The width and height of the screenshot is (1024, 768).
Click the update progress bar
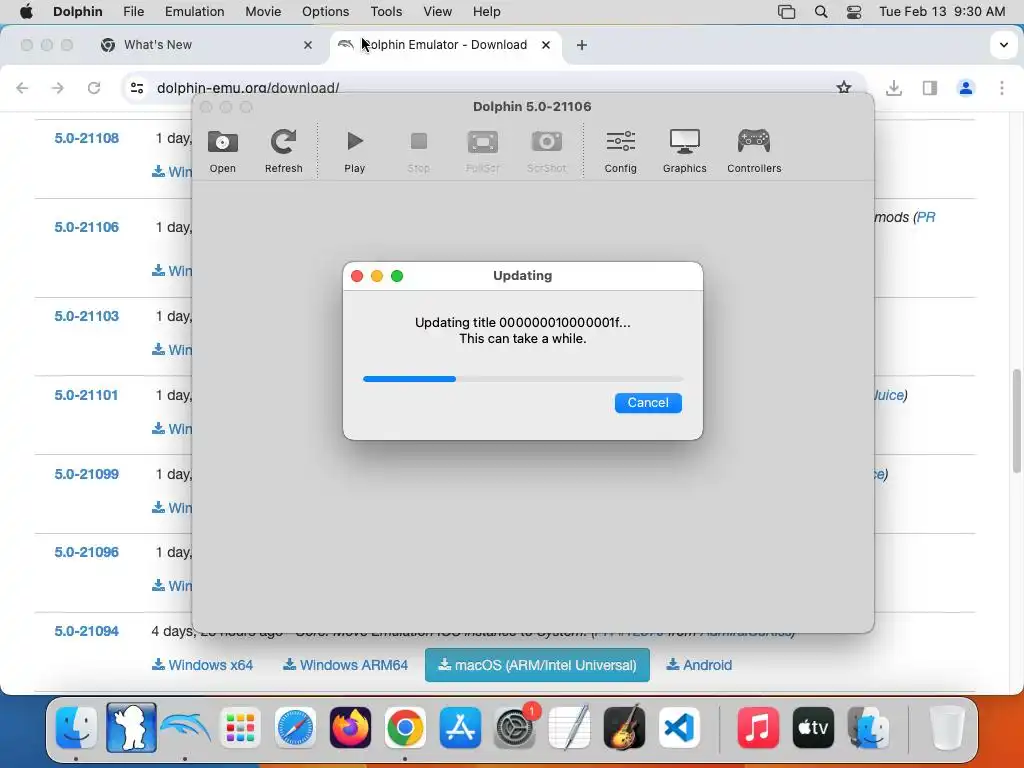tap(522, 379)
